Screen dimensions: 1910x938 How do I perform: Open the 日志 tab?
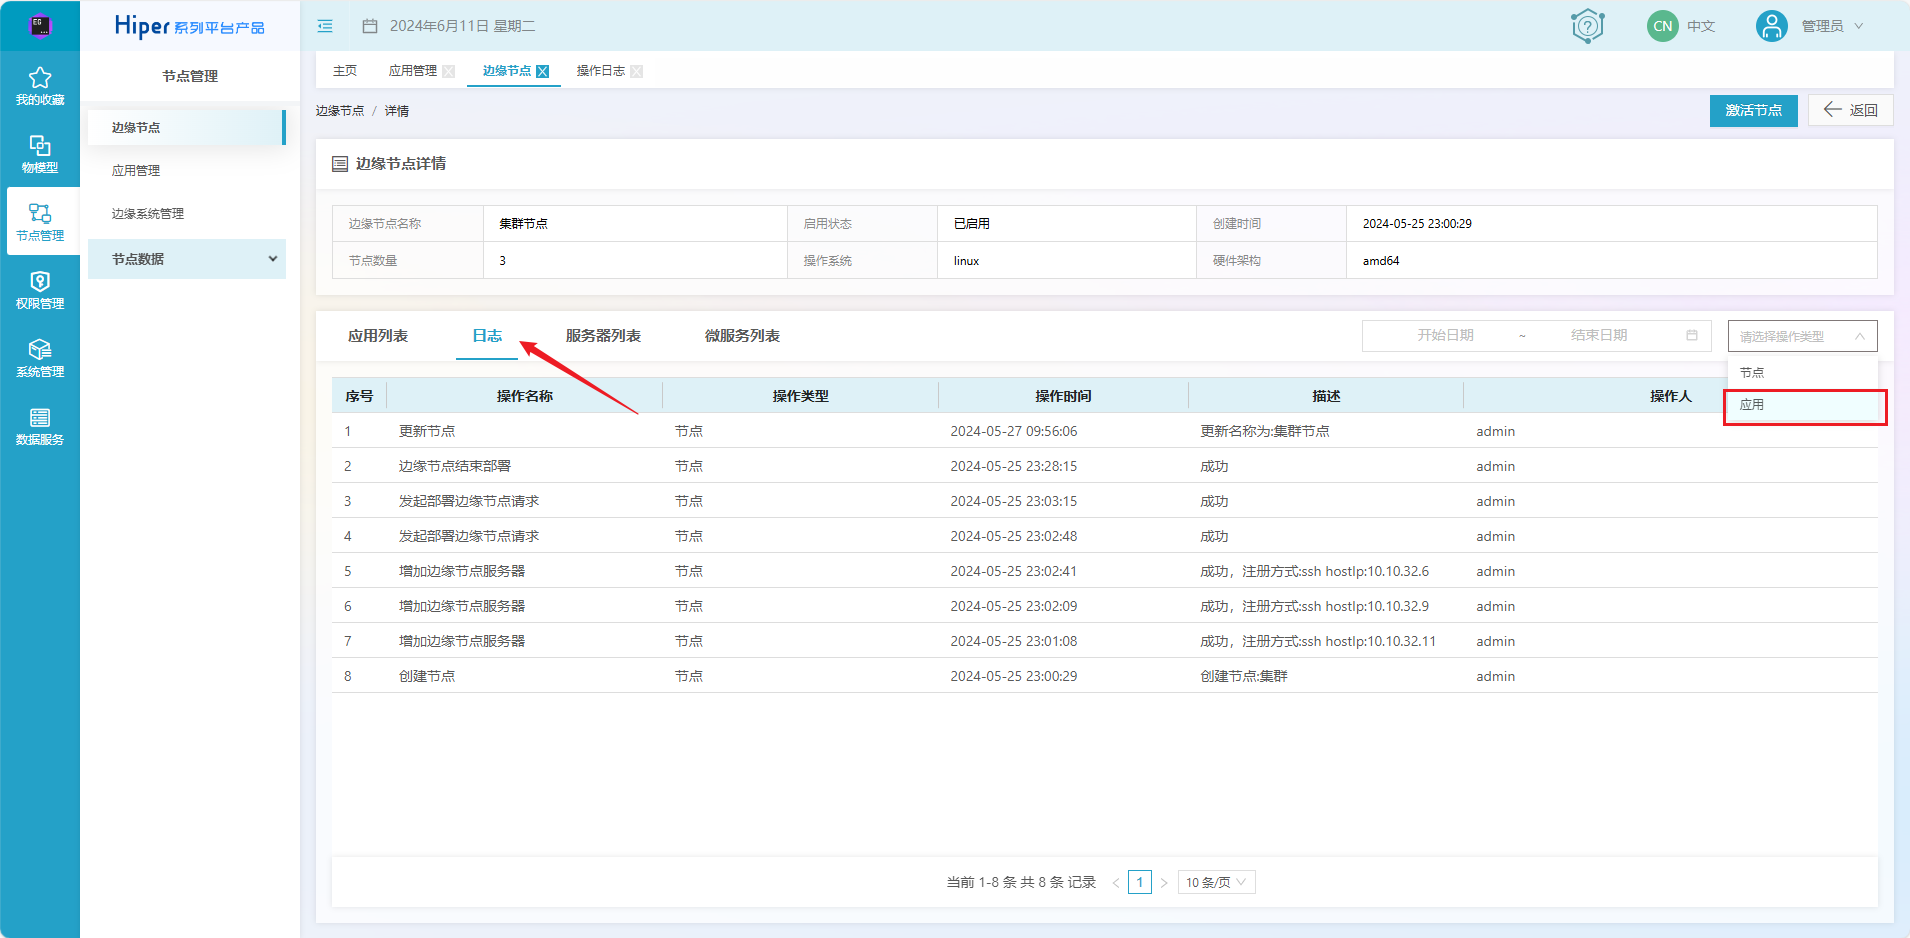[x=487, y=336]
